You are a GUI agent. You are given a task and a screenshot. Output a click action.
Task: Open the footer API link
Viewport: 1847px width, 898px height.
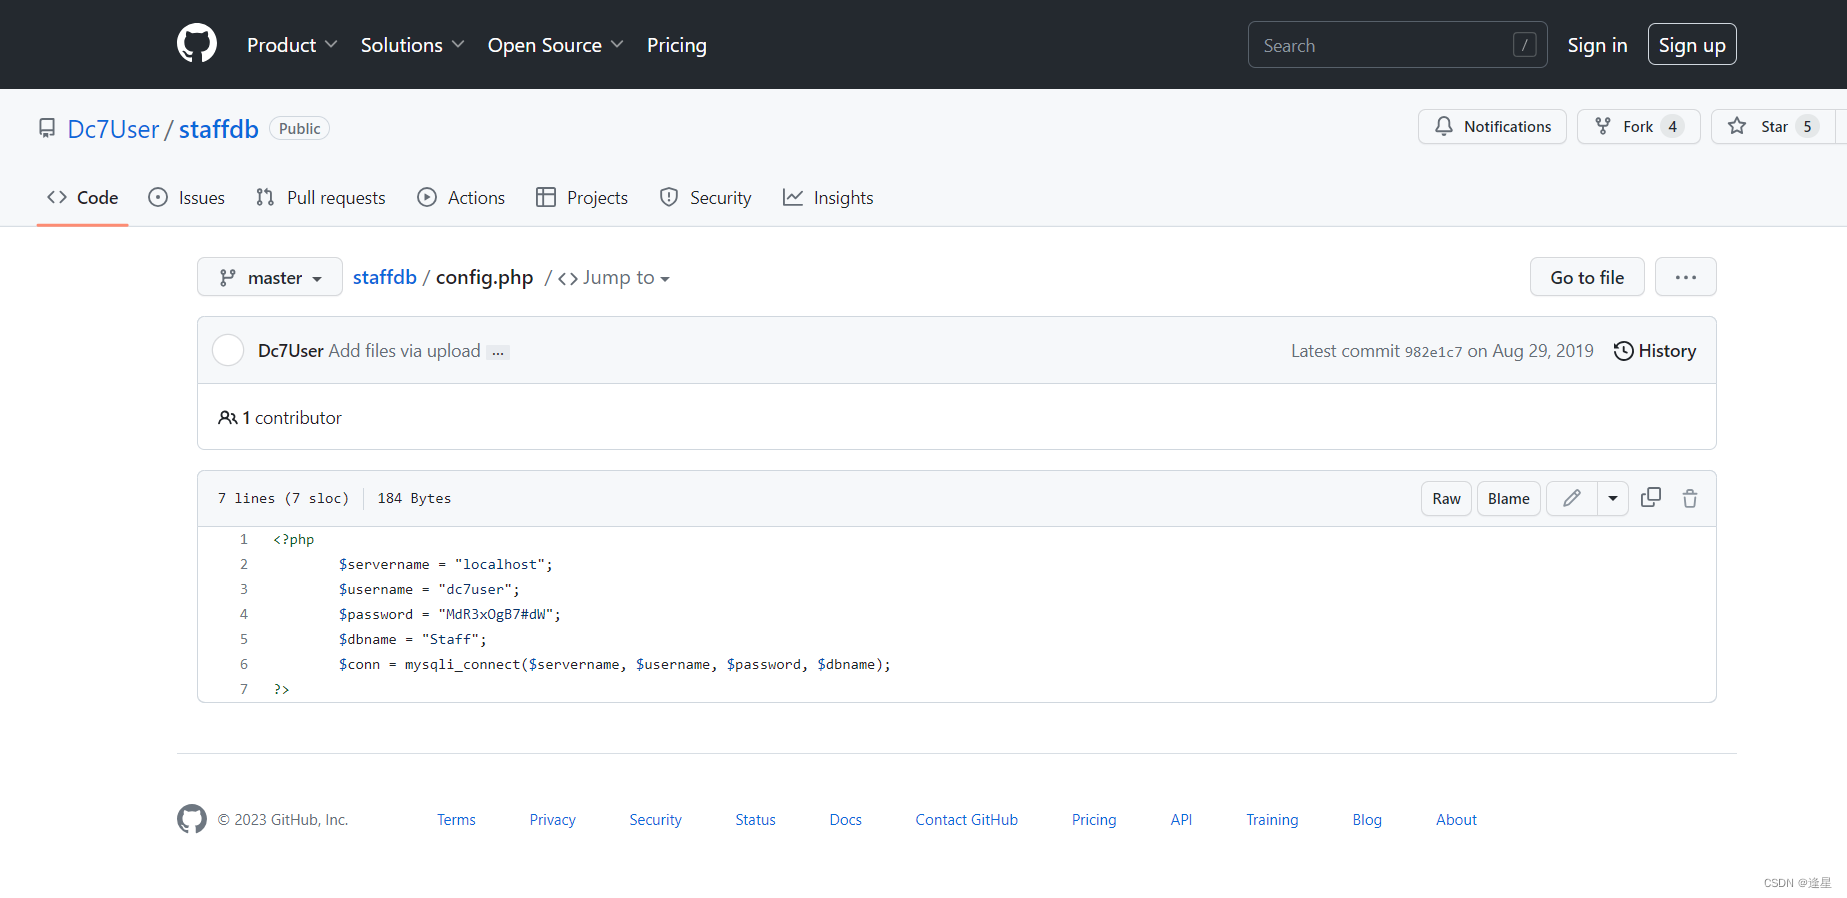point(1181,820)
